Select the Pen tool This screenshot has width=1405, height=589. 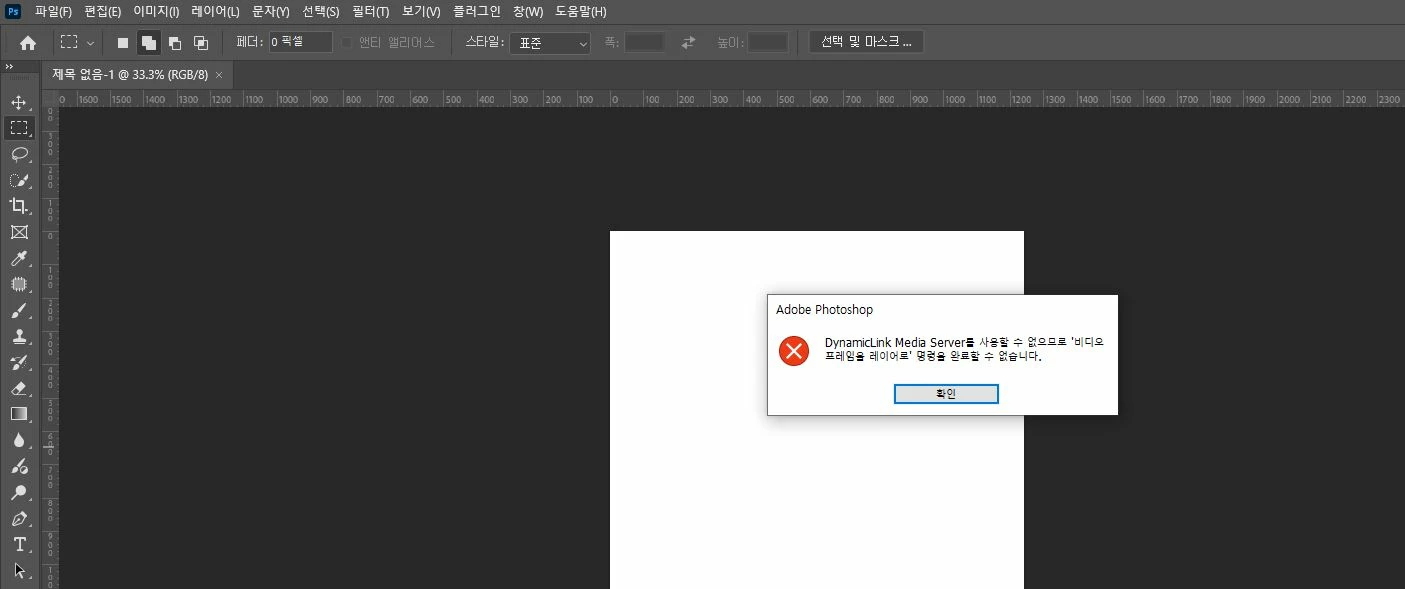pyautogui.click(x=19, y=519)
